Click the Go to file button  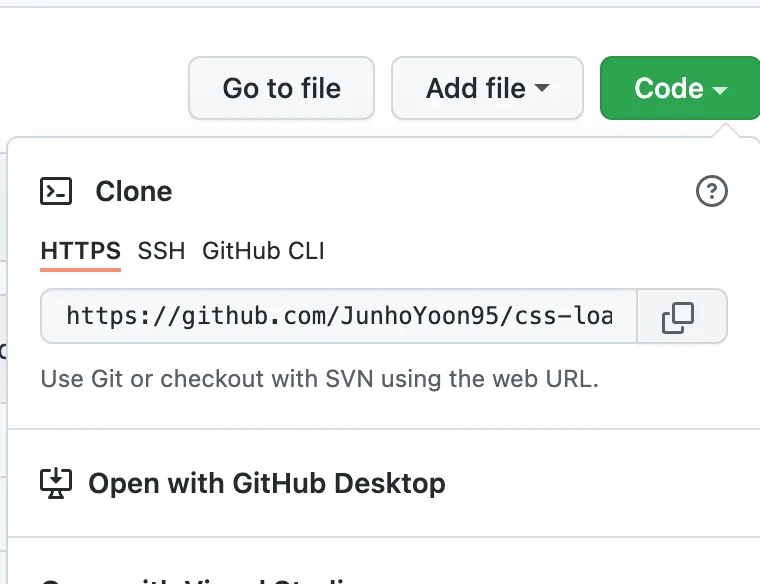pos(281,88)
